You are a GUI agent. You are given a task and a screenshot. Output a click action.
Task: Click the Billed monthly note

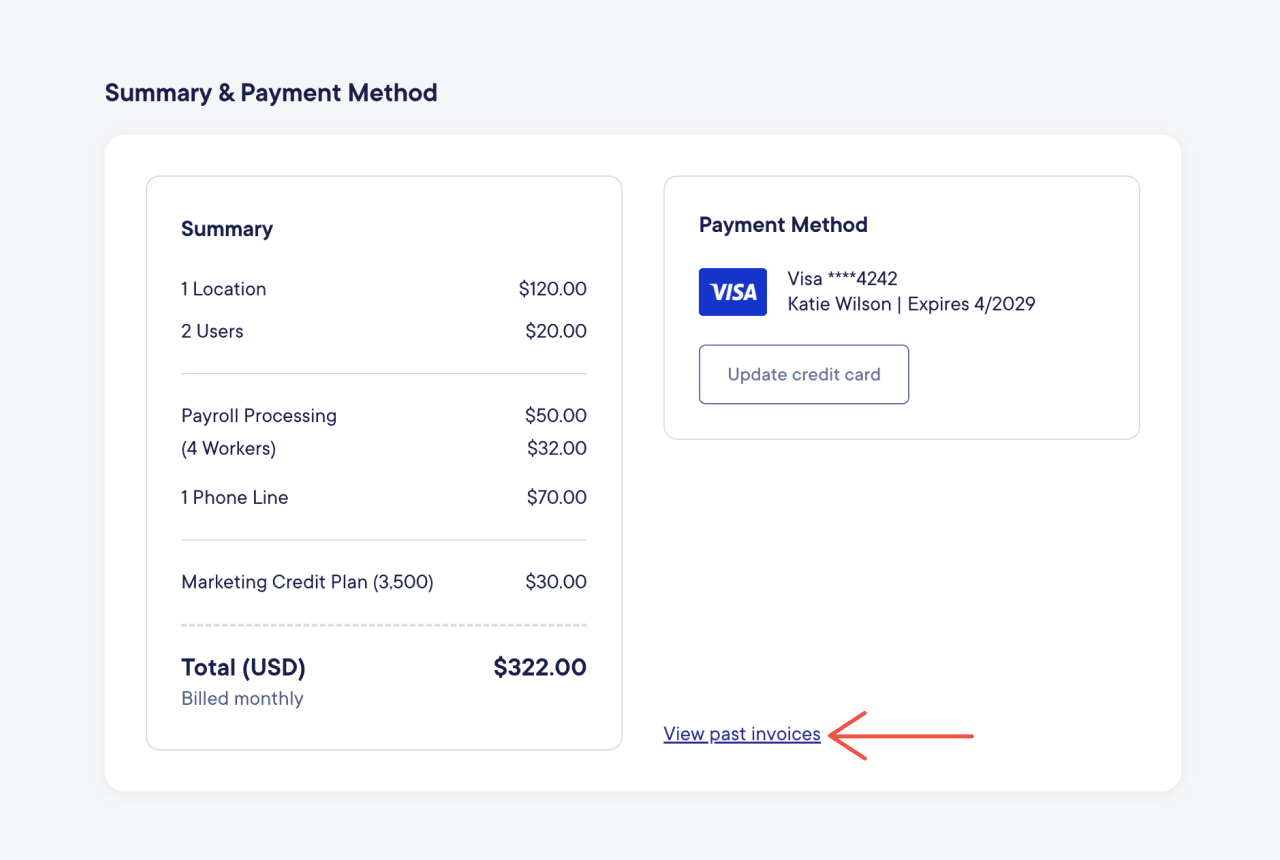(x=242, y=699)
